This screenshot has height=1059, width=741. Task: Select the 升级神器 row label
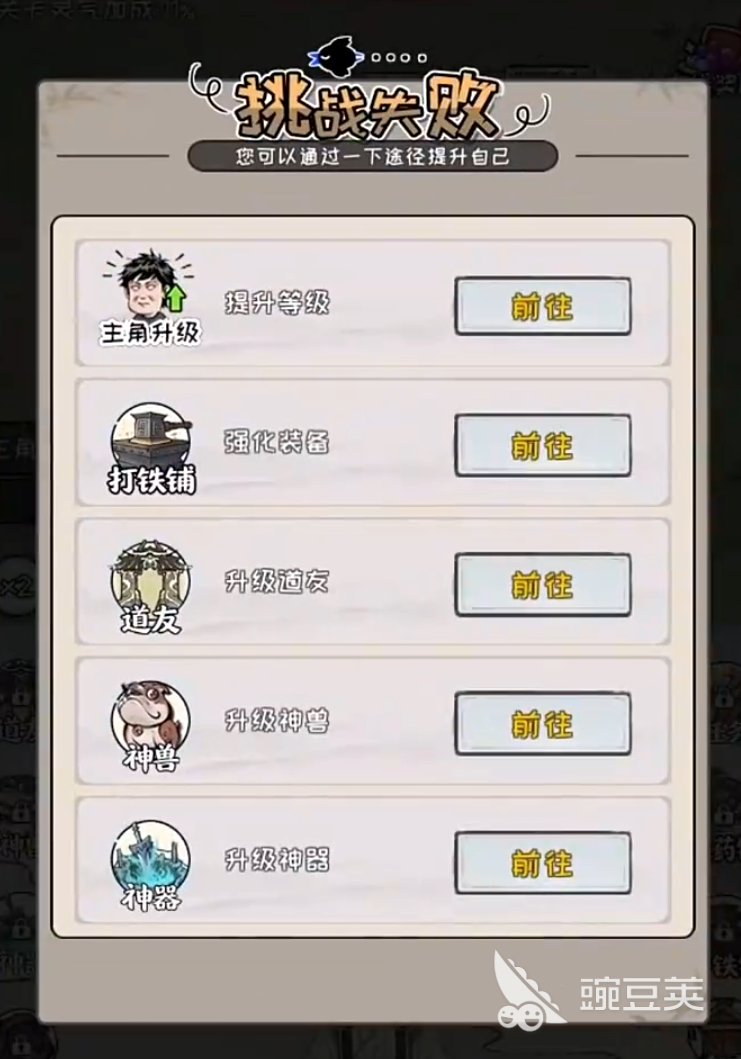[x=277, y=860]
